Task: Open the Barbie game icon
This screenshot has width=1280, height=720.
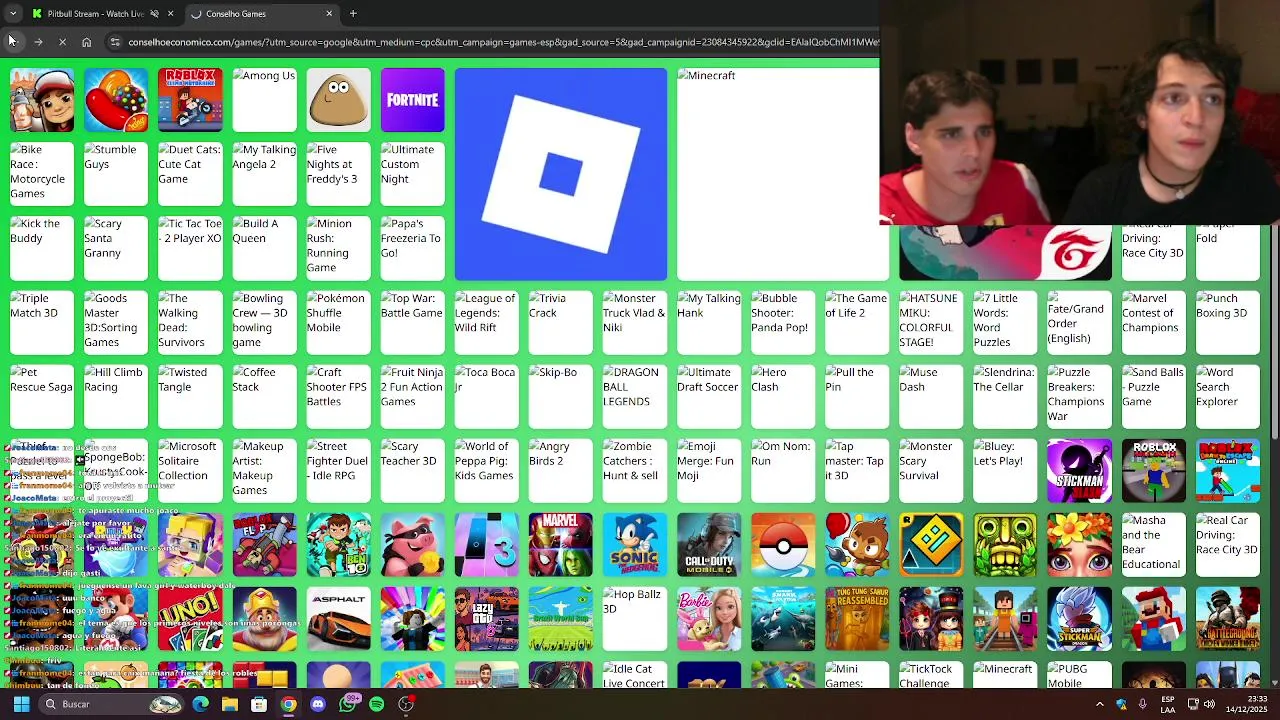Action: [708, 618]
